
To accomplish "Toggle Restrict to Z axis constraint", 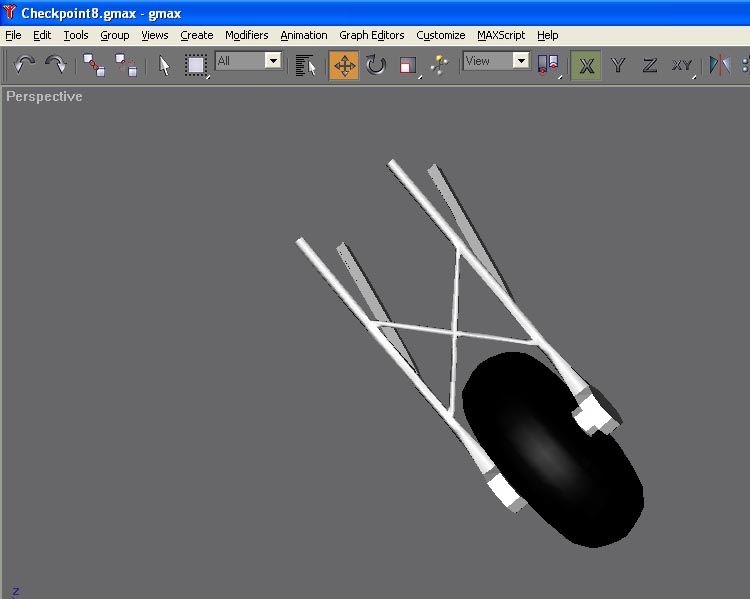I will coord(650,65).
